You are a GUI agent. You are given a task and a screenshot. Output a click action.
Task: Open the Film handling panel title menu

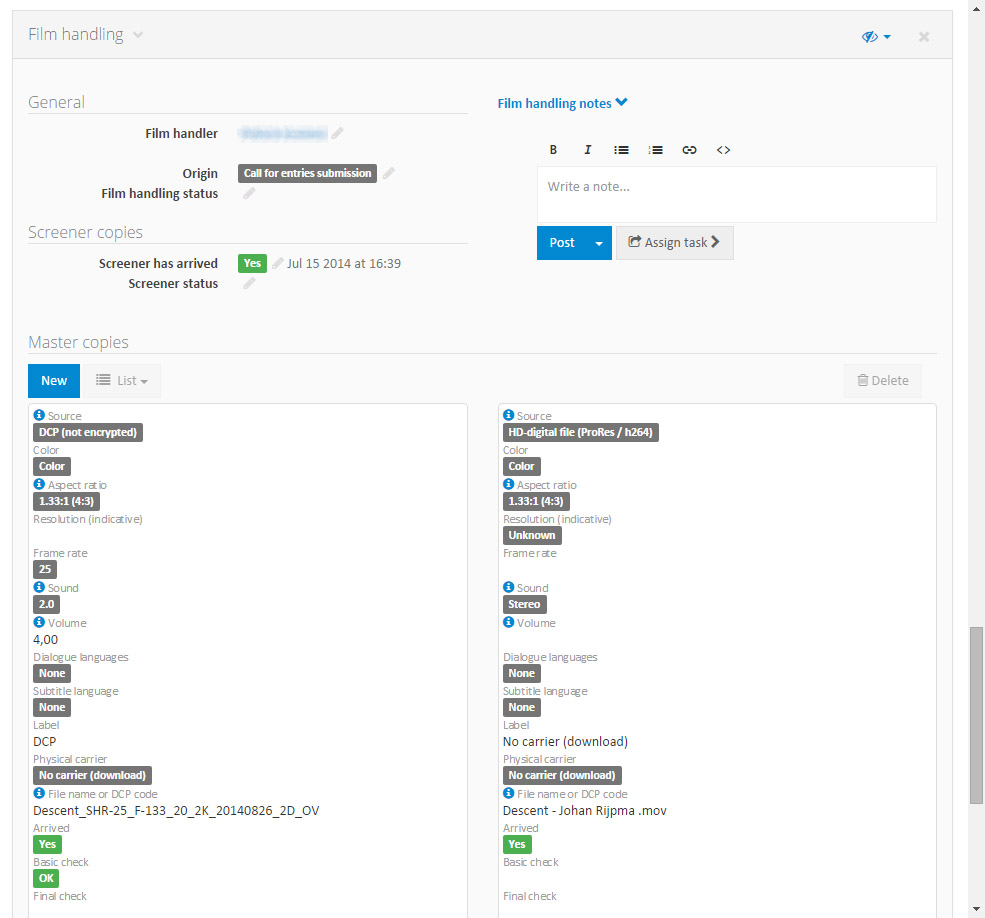pos(138,35)
